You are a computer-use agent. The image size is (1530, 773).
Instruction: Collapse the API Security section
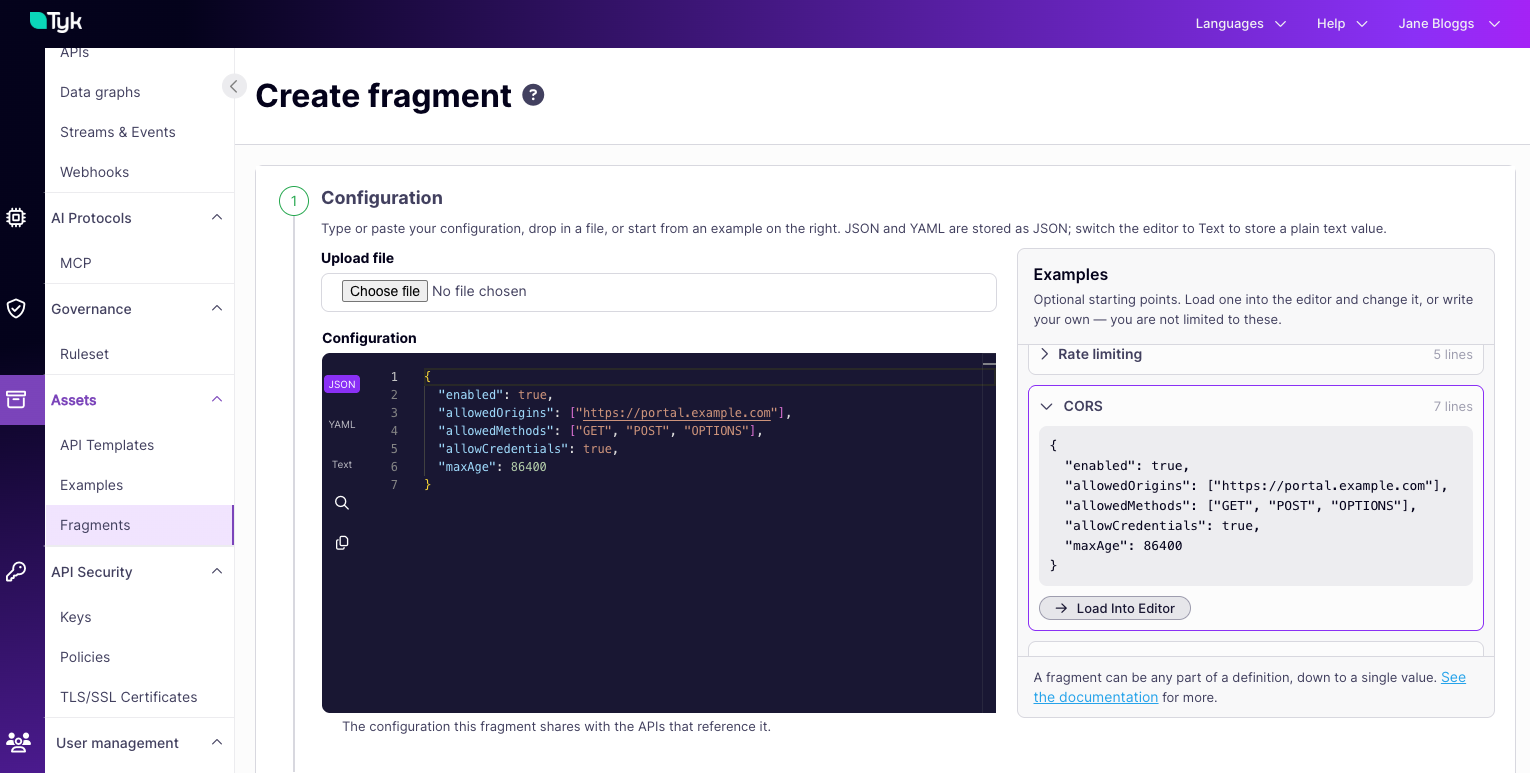point(217,571)
